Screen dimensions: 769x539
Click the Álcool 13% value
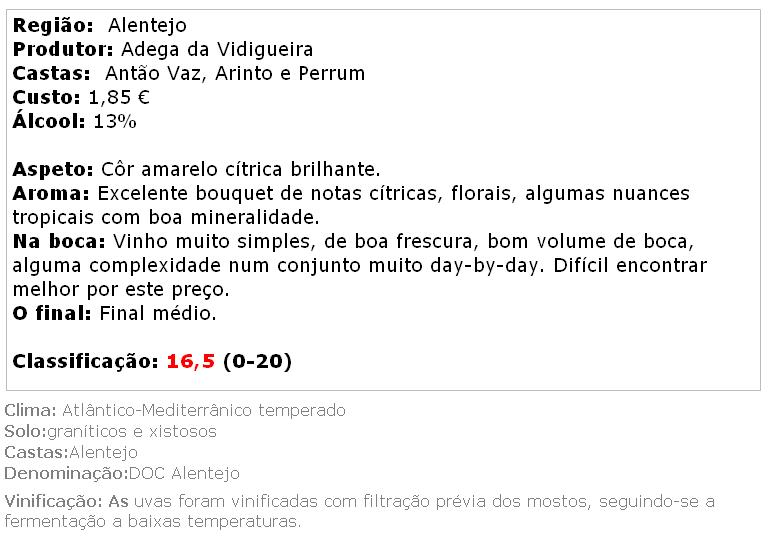coord(115,122)
